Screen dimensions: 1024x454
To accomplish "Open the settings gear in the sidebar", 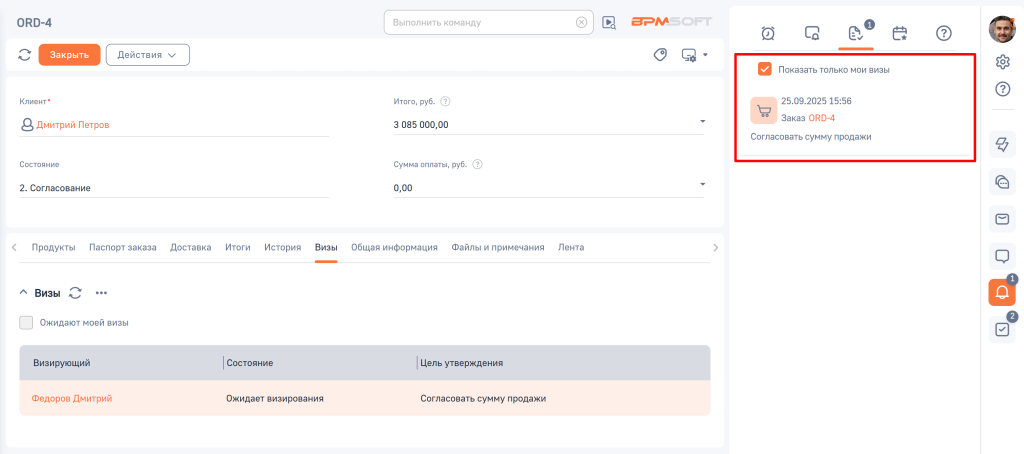I will click(x=1002, y=62).
